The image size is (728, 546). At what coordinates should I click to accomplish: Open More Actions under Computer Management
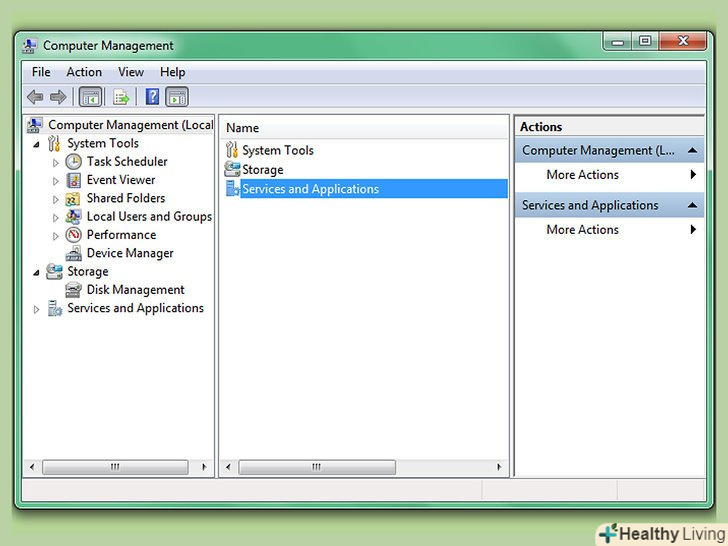coord(610,175)
